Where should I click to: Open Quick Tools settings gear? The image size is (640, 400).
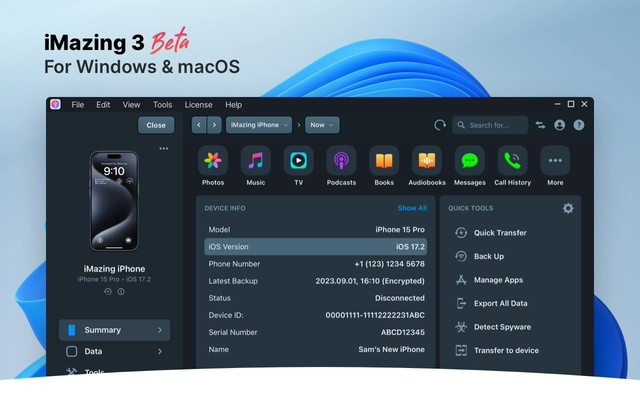click(568, 208)
